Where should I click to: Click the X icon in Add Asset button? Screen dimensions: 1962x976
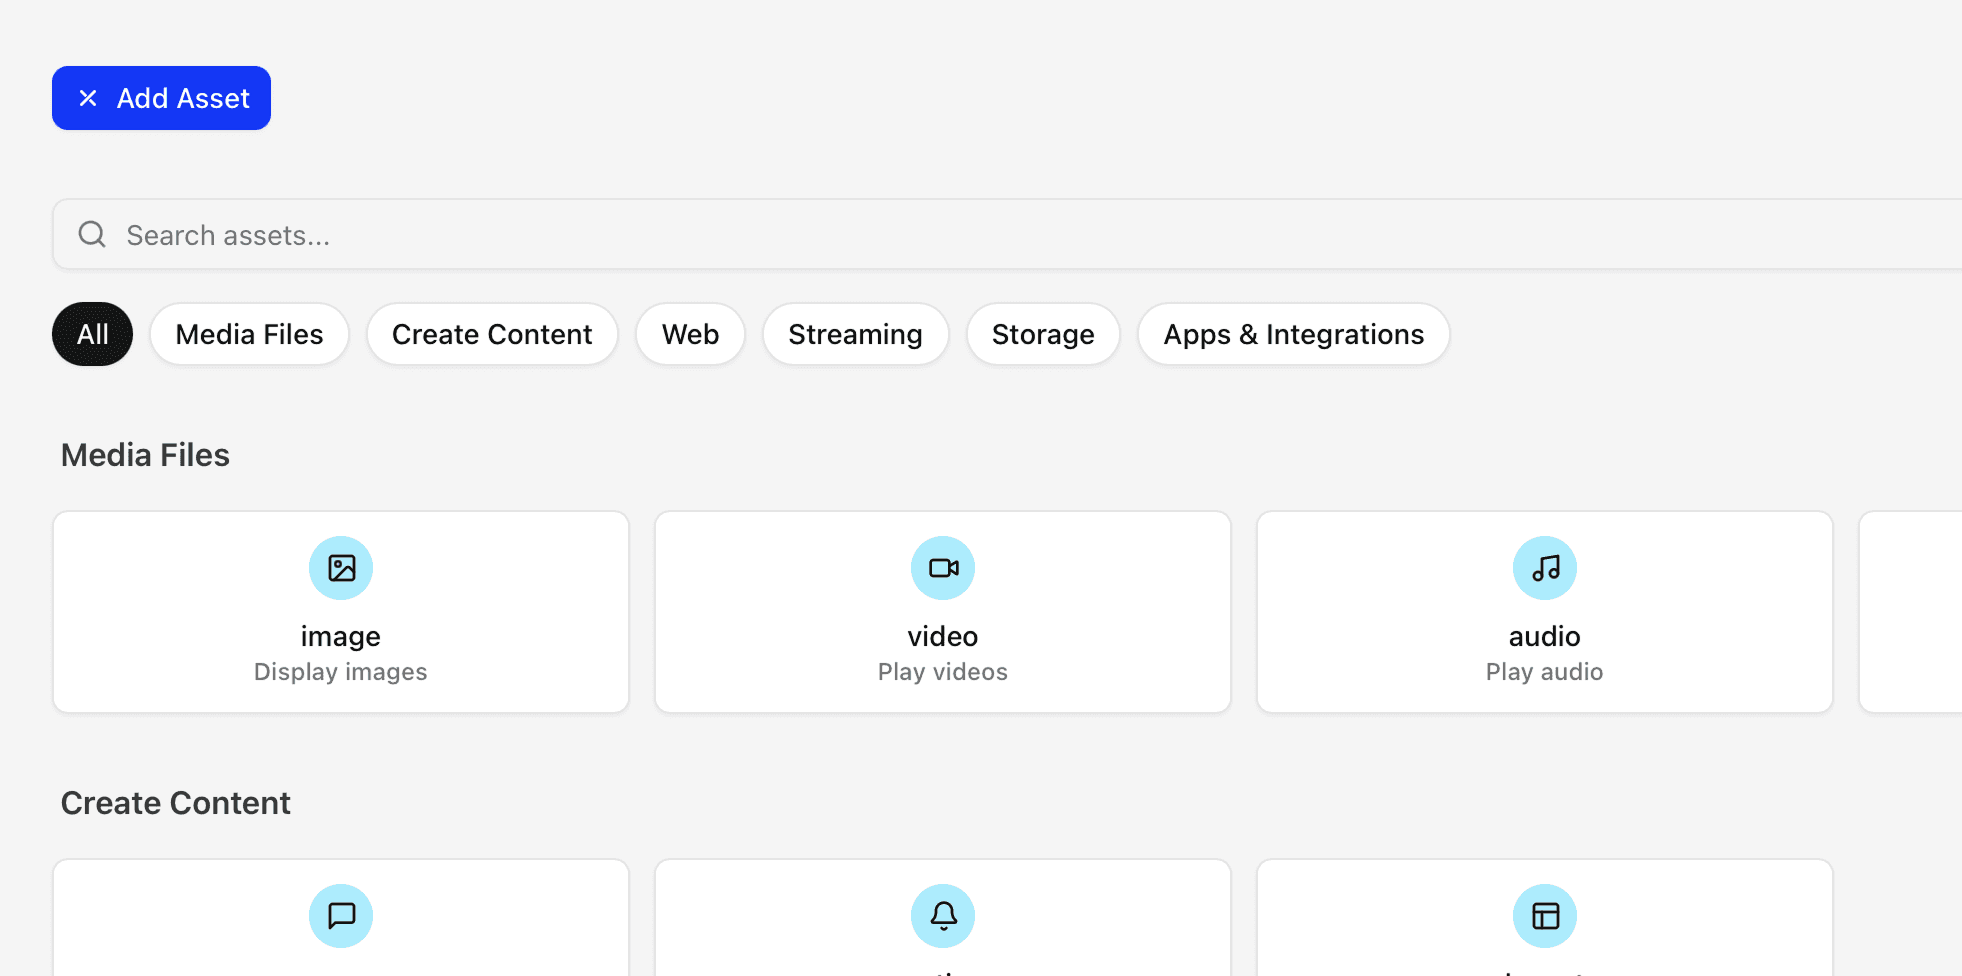[x=88, y=98]
